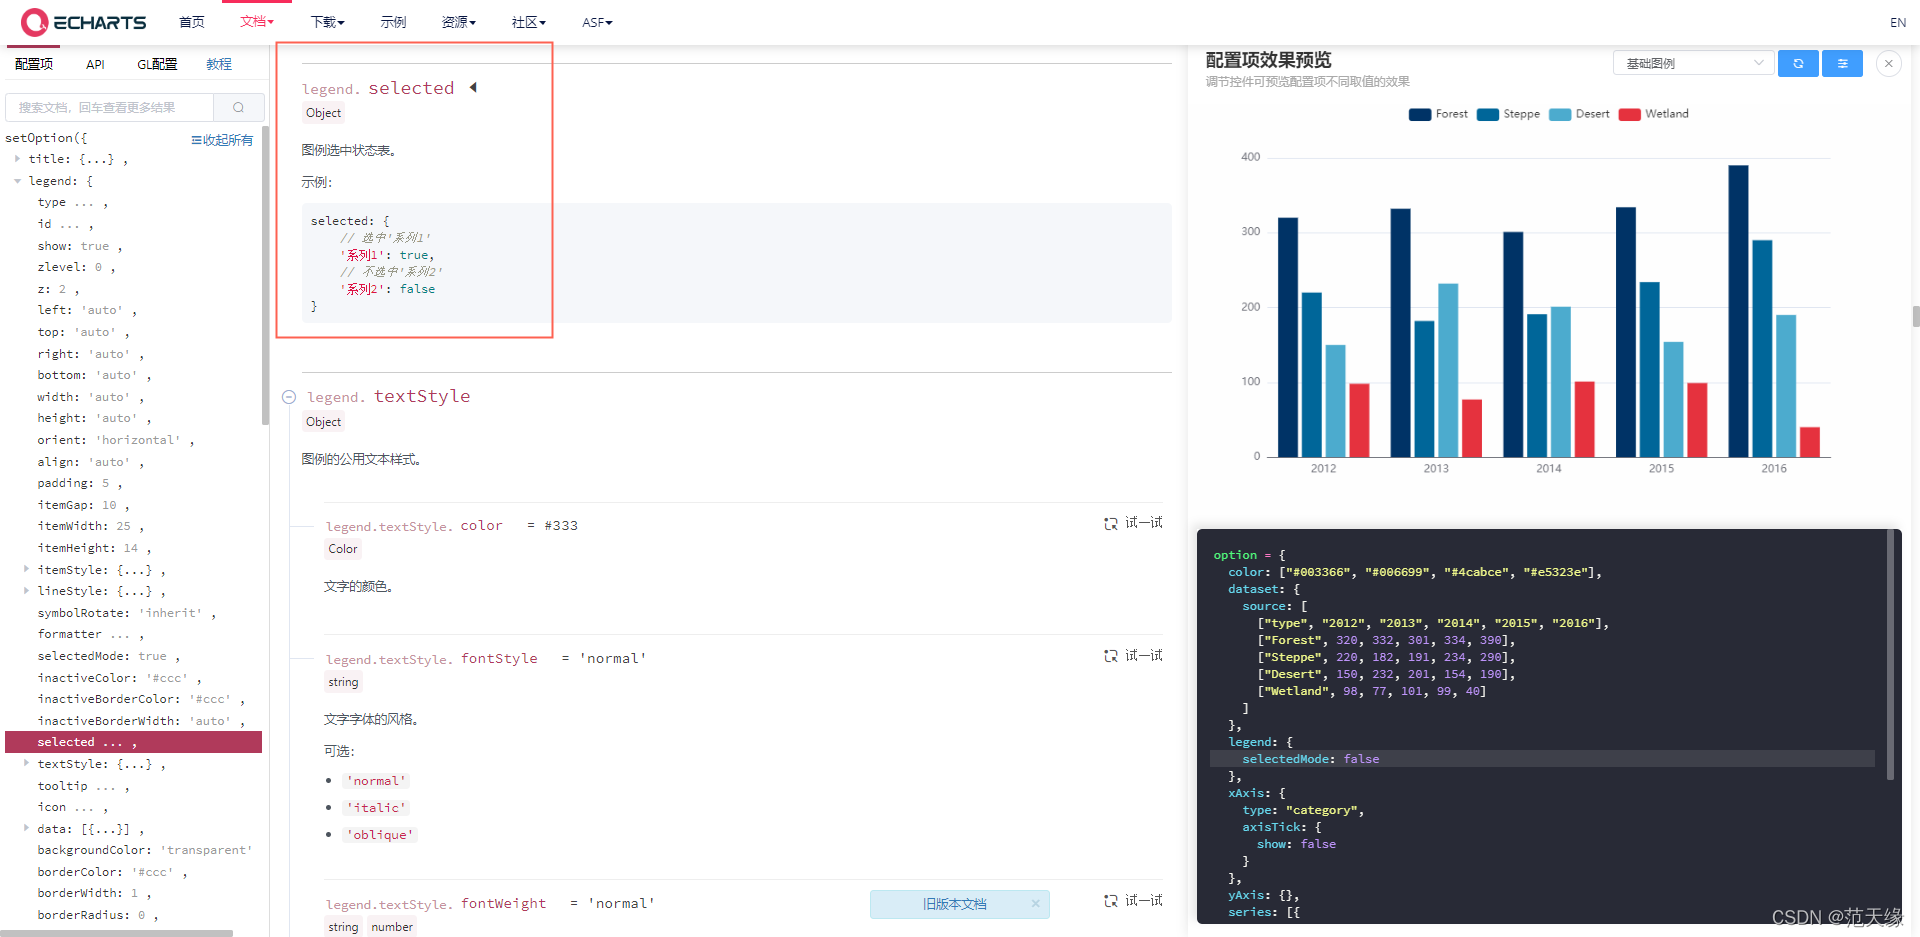Expand itemStyle node in tree
1920x937 pixels.
(x=26, y=569)
